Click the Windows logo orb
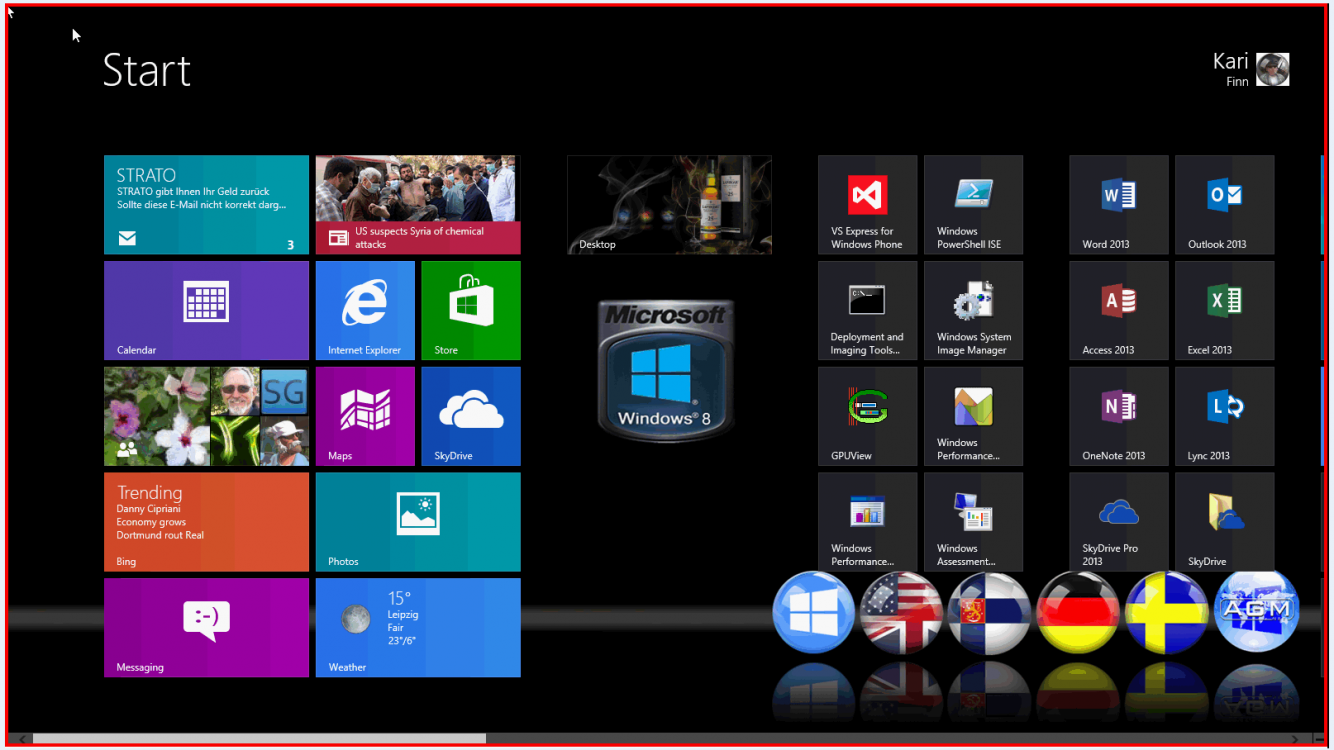 (814, 612)
